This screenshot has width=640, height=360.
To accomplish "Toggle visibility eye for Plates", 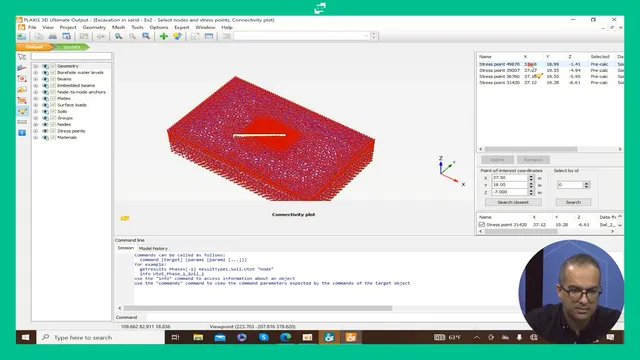I will [x=45, y=98].
